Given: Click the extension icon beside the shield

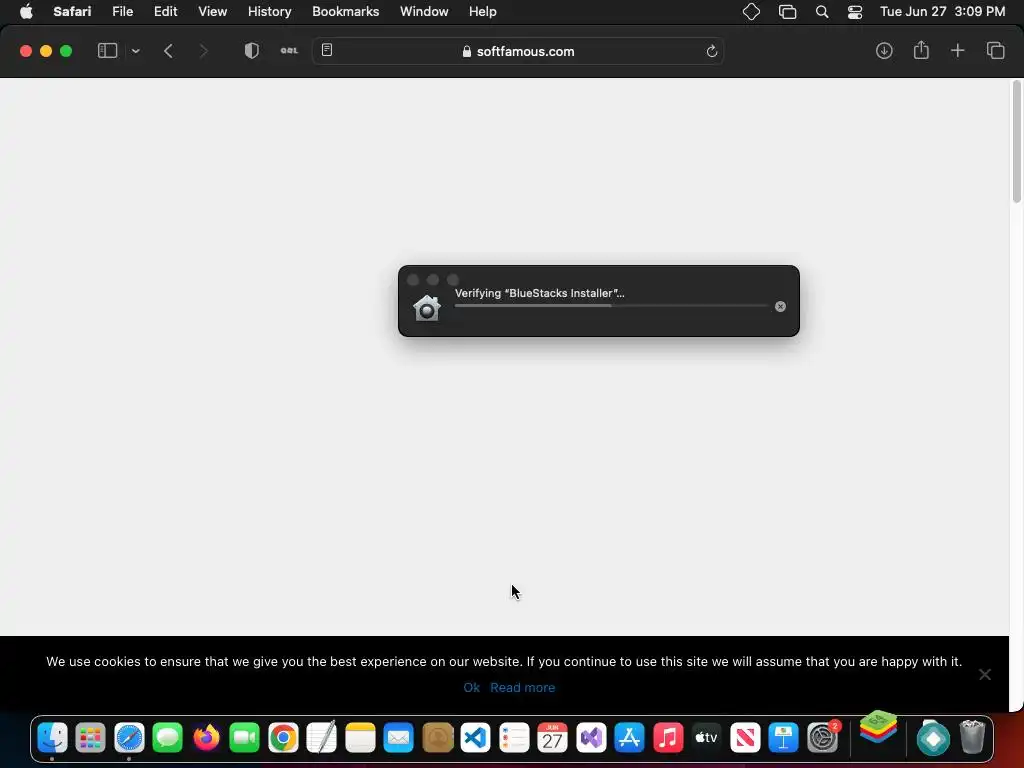Looking at the screenshot, I should (x=289, y=50).
